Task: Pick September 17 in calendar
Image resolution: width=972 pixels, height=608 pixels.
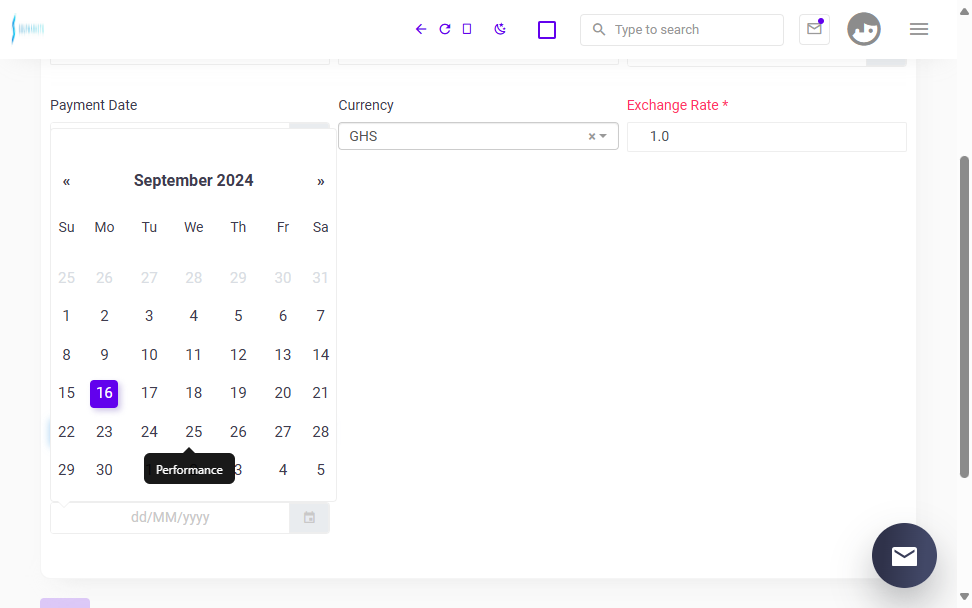Action: 149,393
